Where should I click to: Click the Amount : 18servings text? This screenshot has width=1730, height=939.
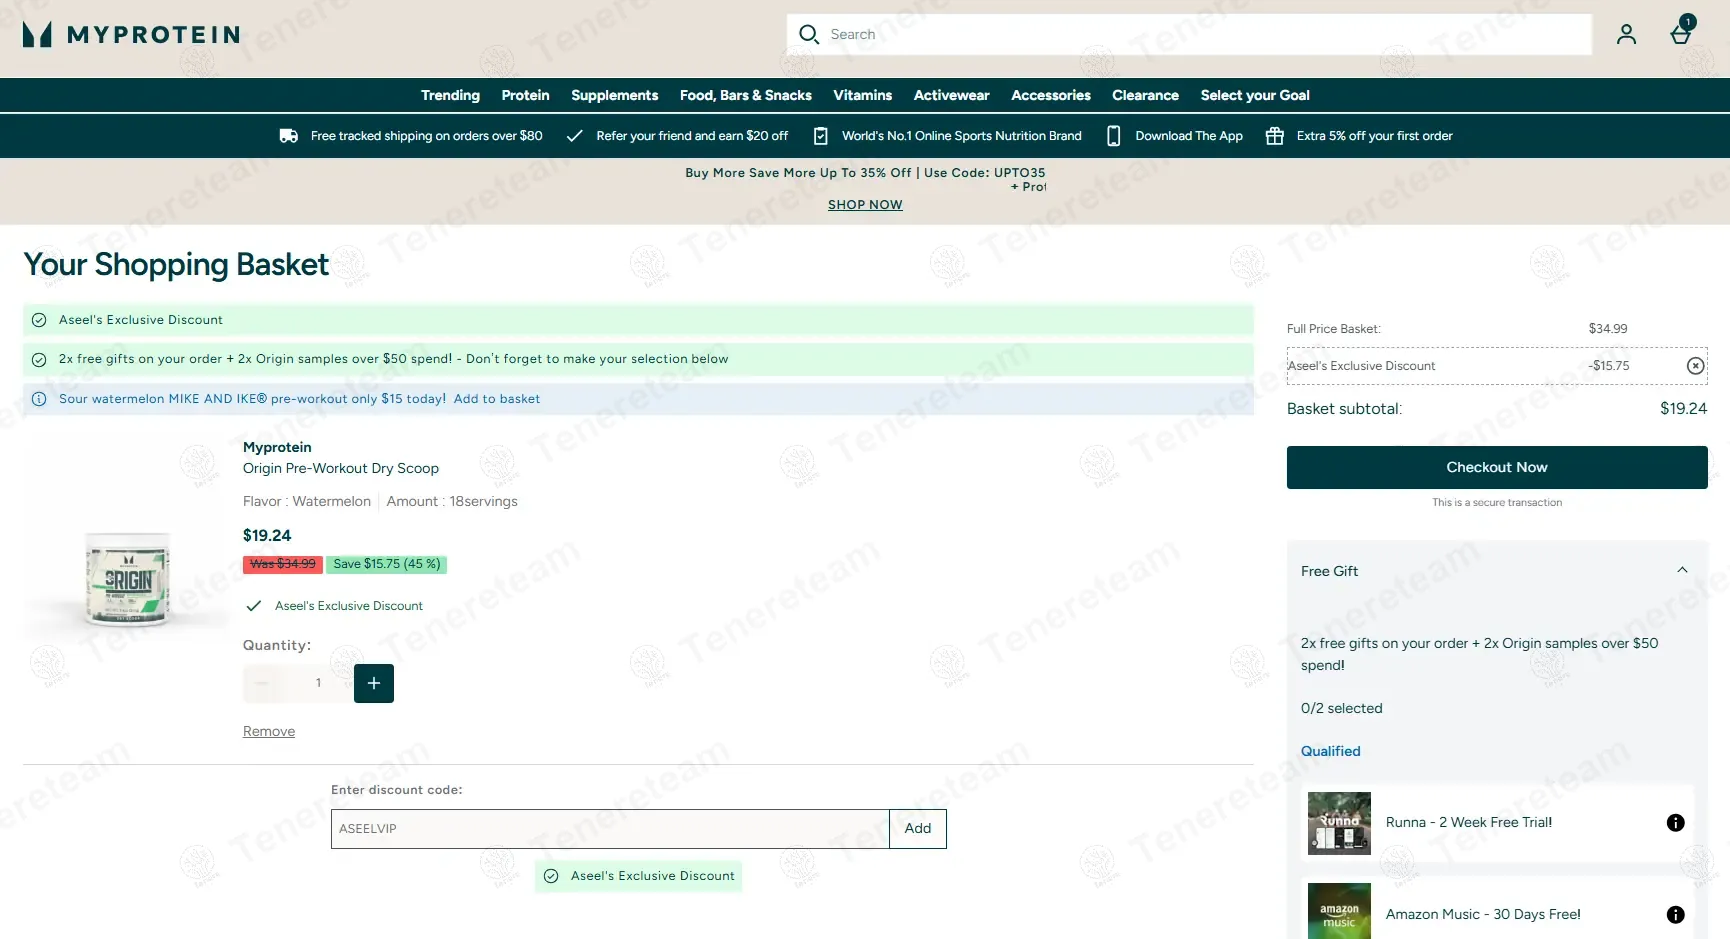[452, 502]
